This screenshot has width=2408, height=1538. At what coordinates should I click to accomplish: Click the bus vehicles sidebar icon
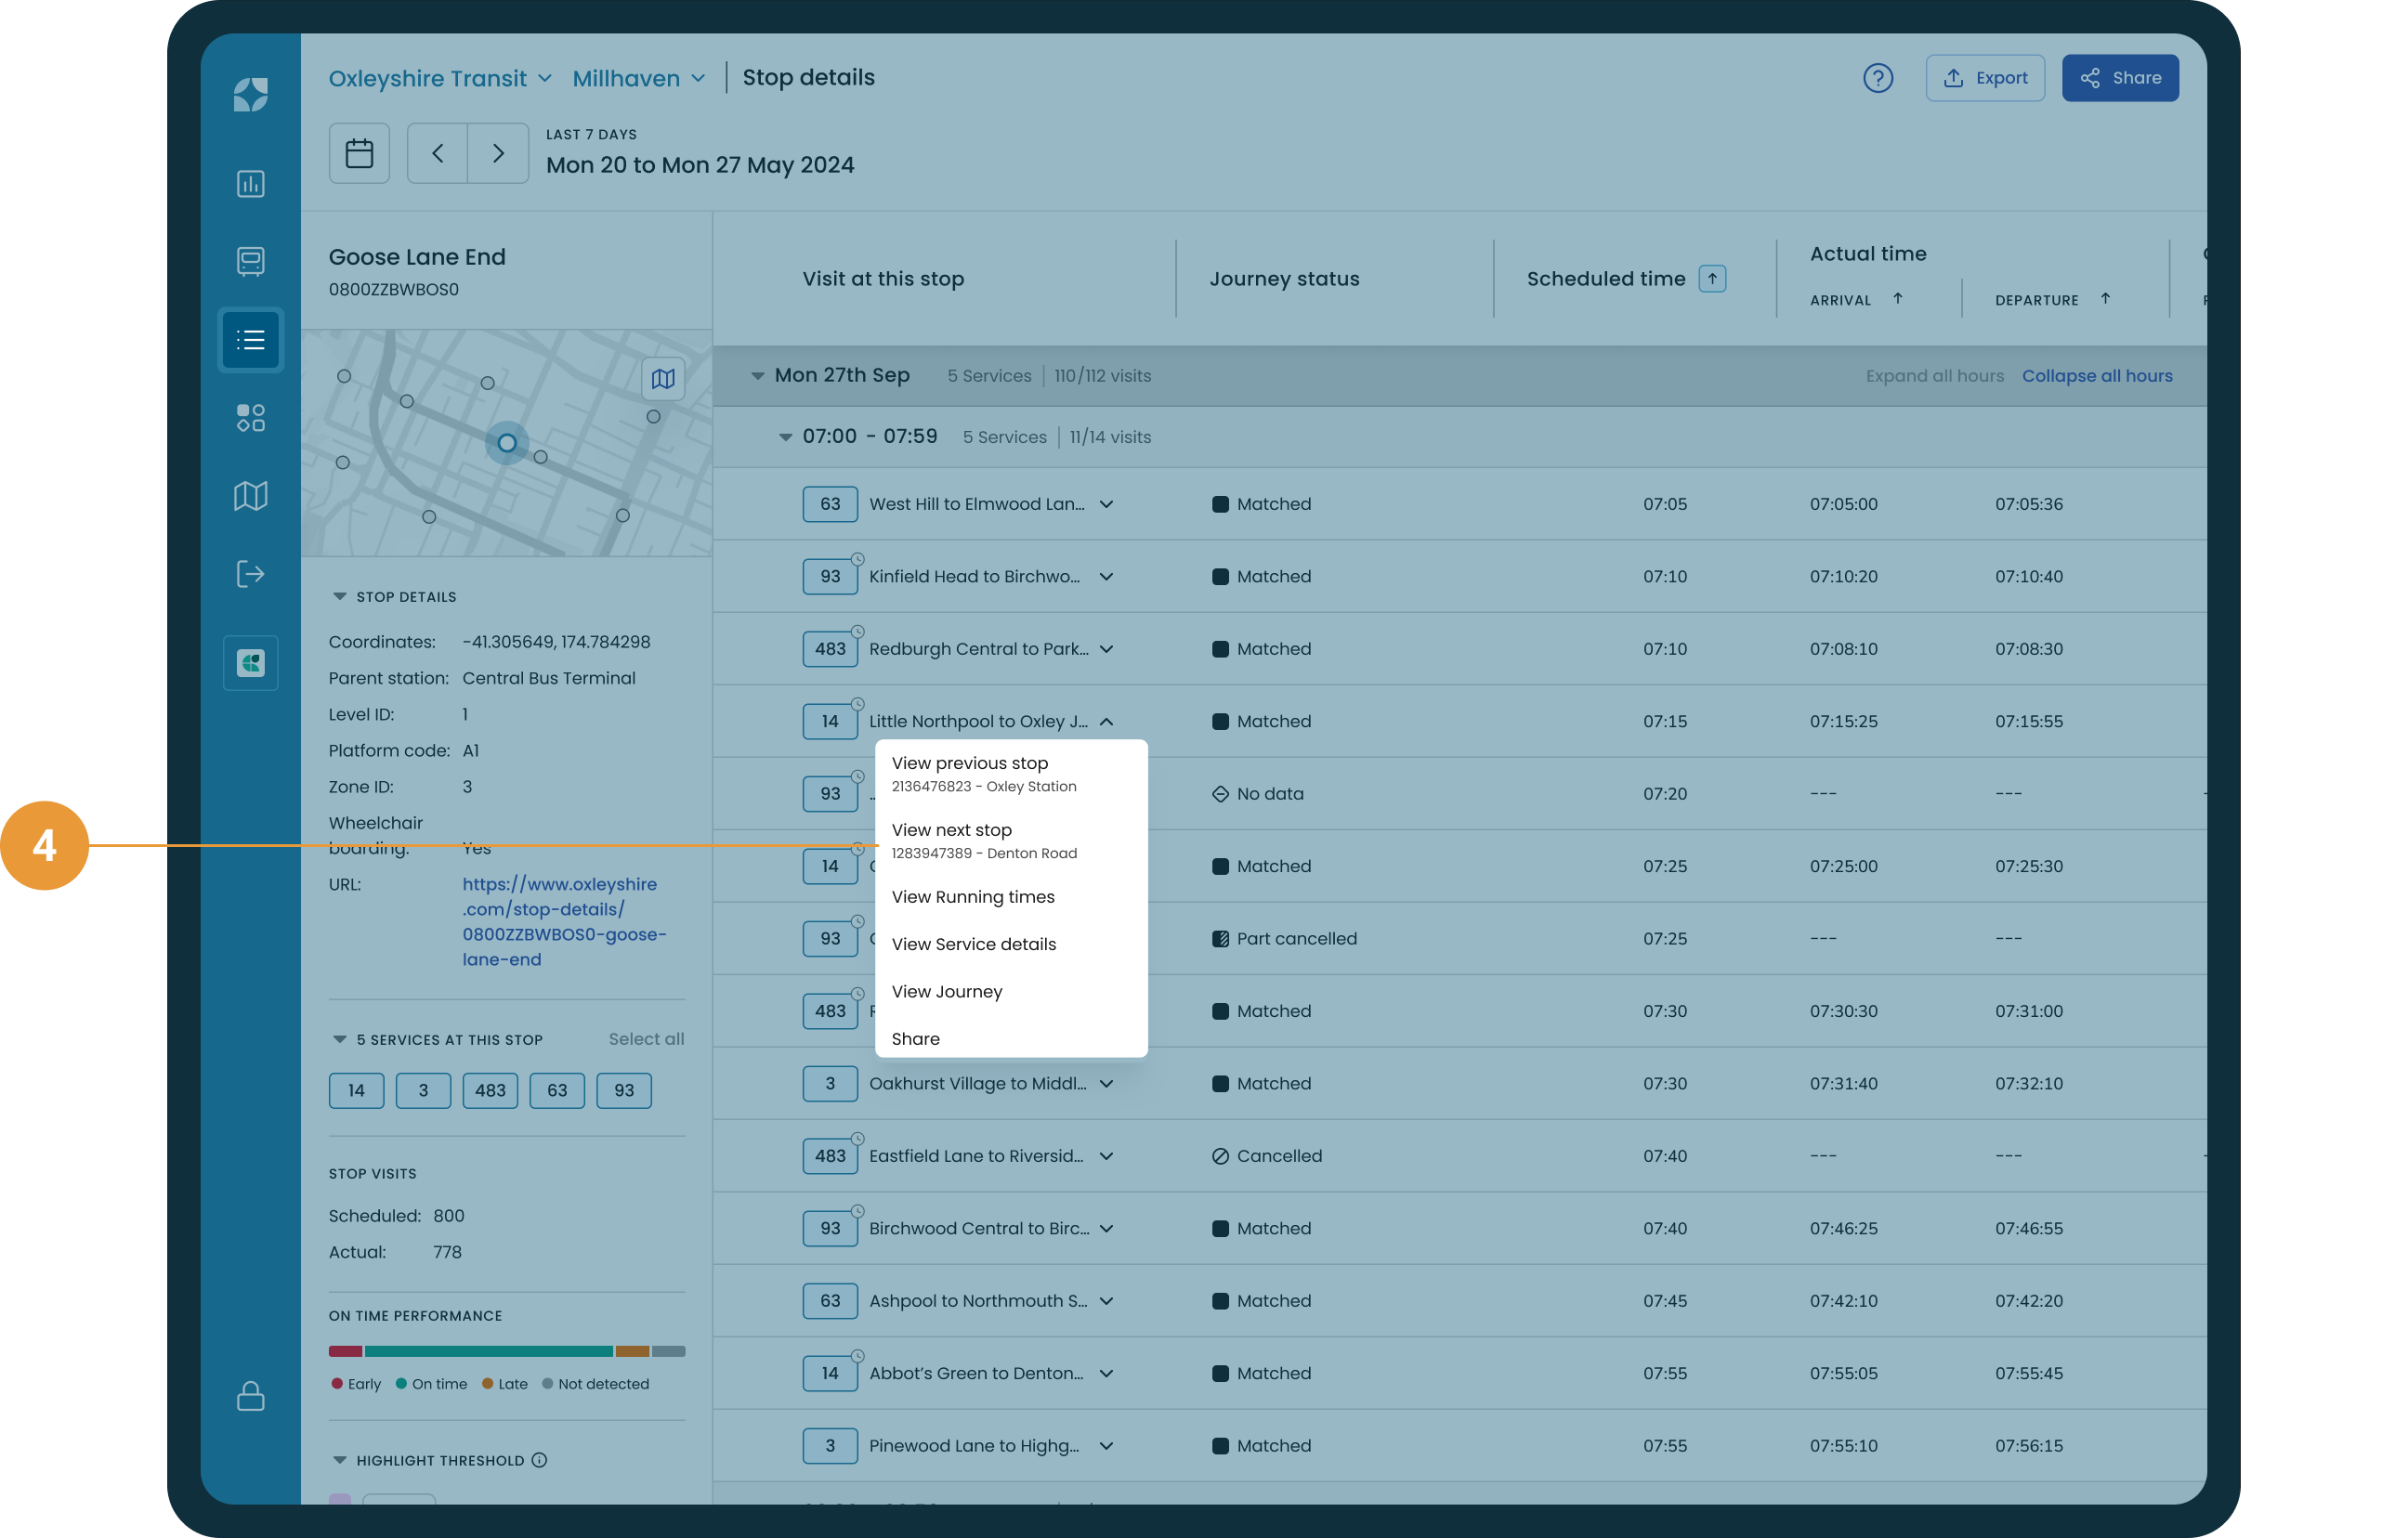(250, 261)
